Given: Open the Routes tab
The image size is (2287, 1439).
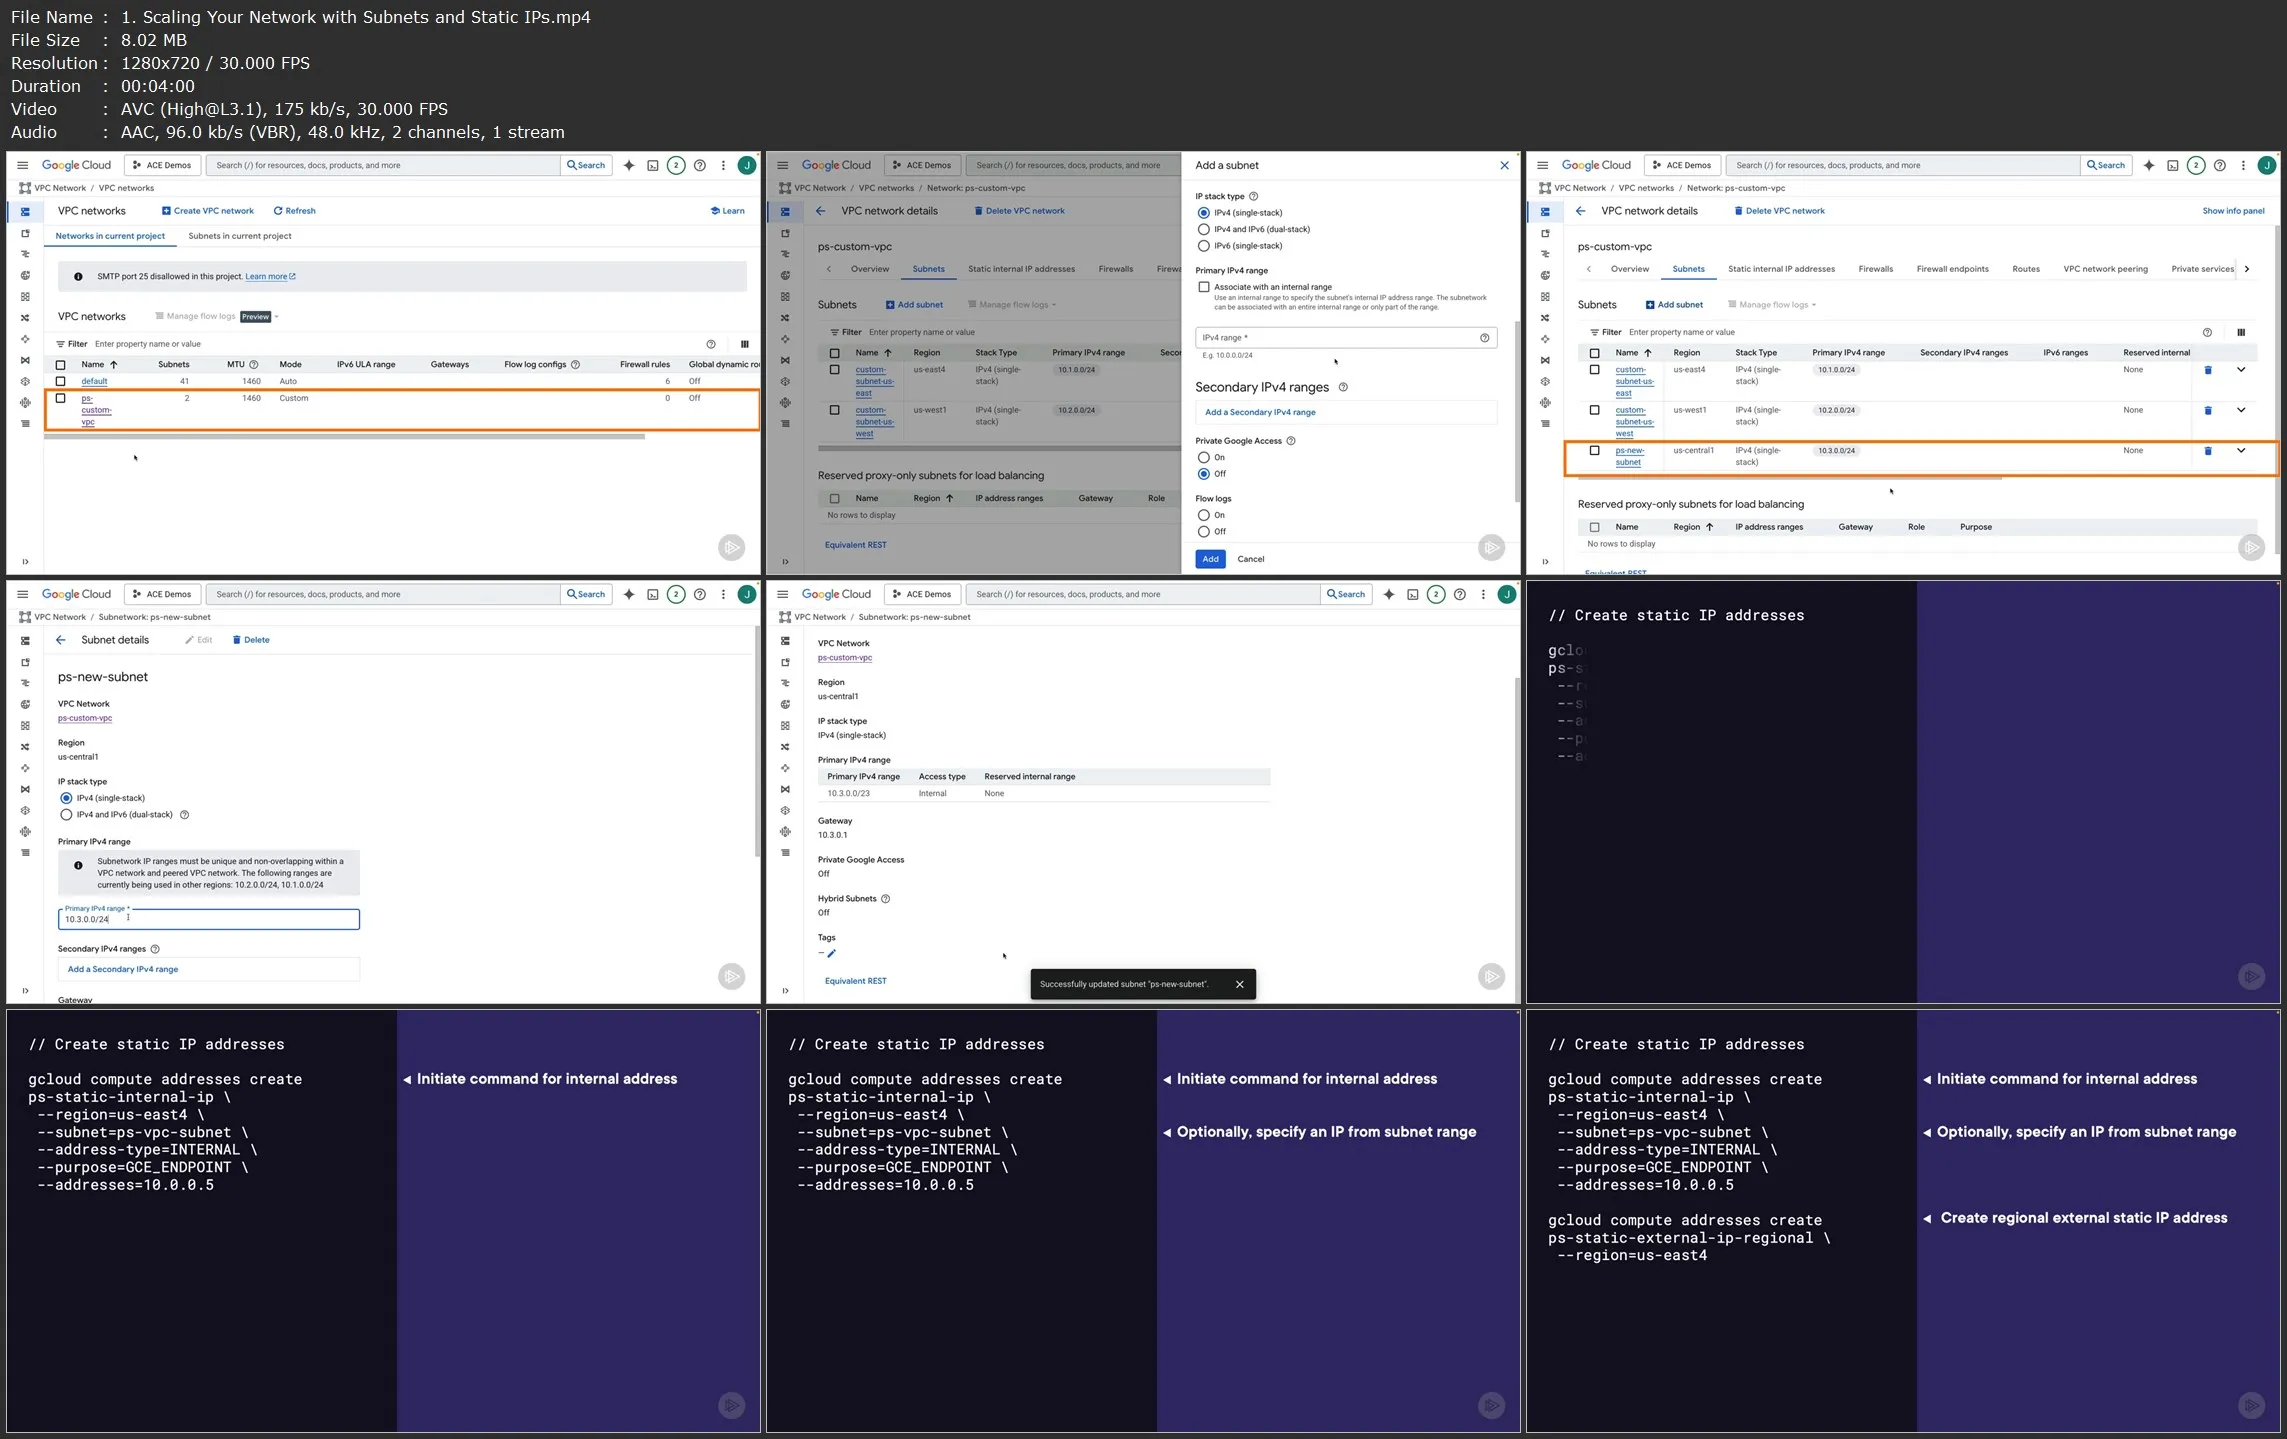Looking at the screenshot, I should pos(2025,269).
